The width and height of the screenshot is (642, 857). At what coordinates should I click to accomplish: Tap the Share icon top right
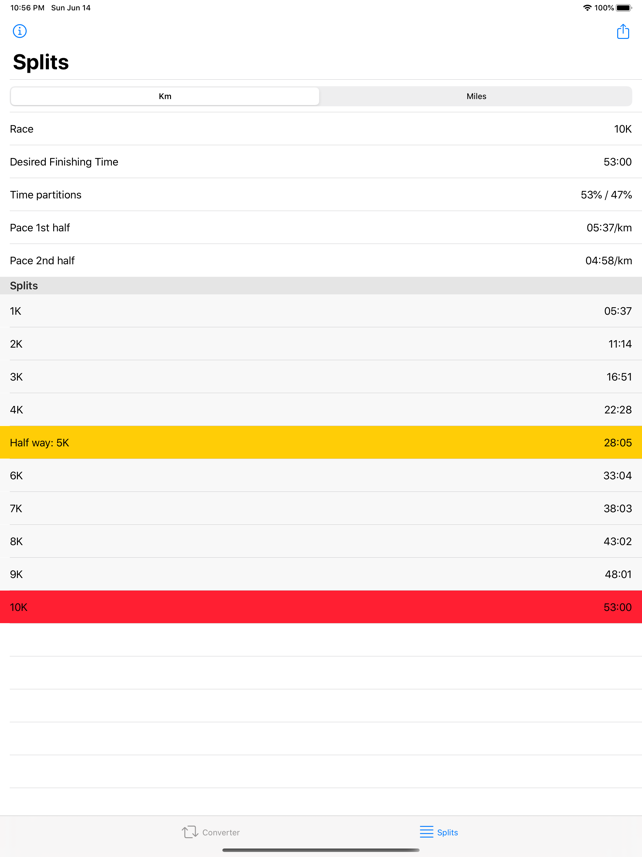point(623,31)
